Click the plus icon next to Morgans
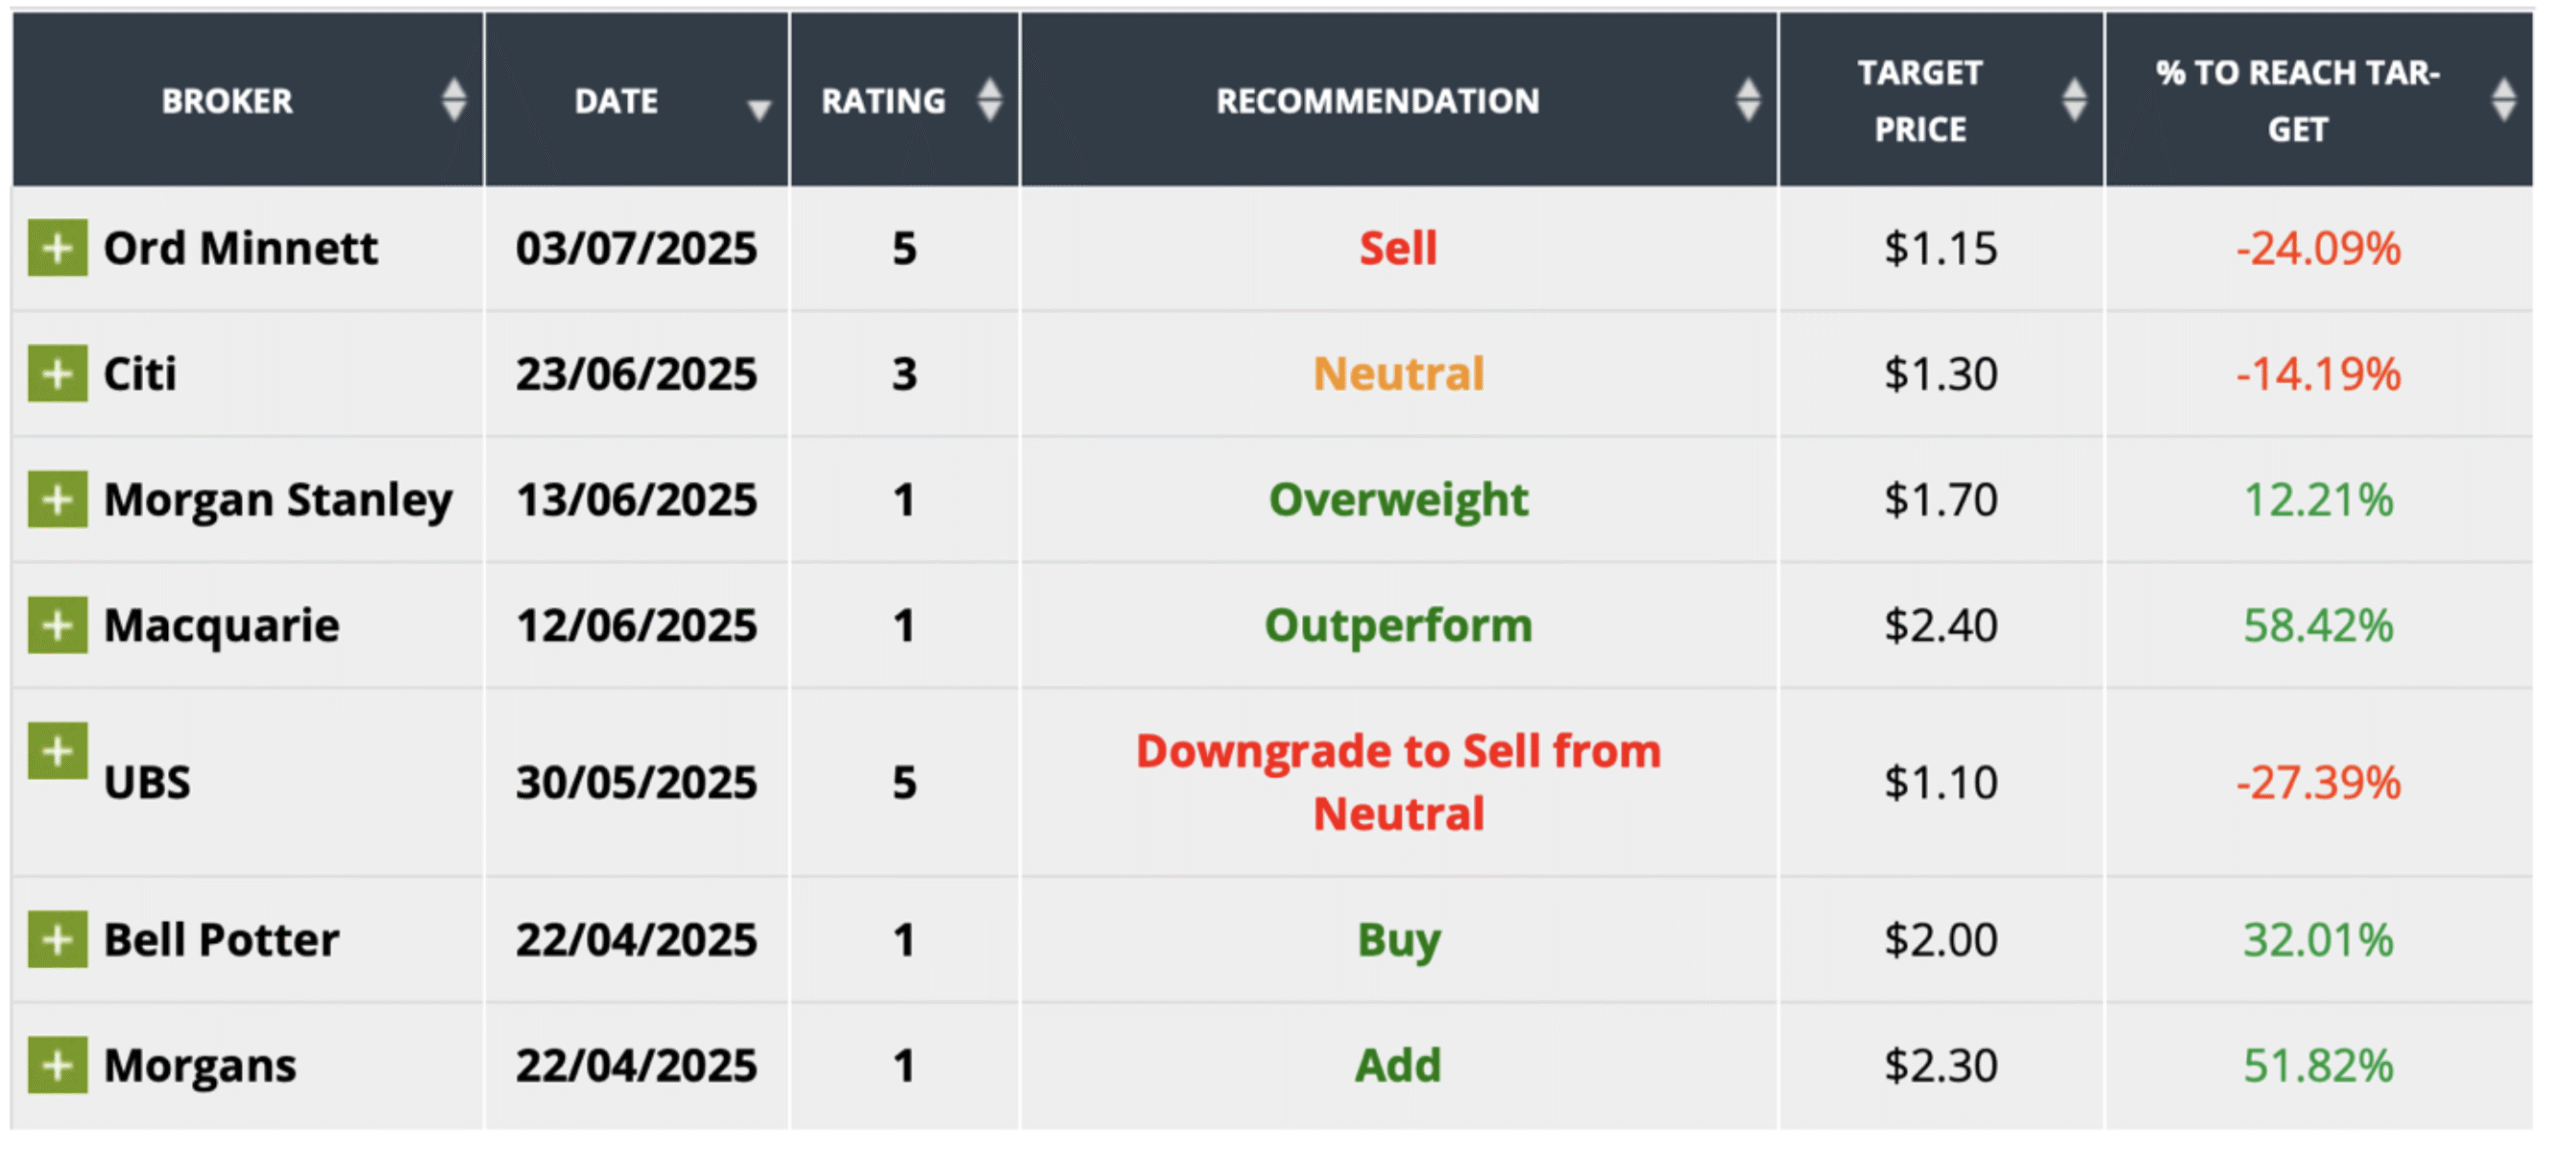 (57, 1065)
